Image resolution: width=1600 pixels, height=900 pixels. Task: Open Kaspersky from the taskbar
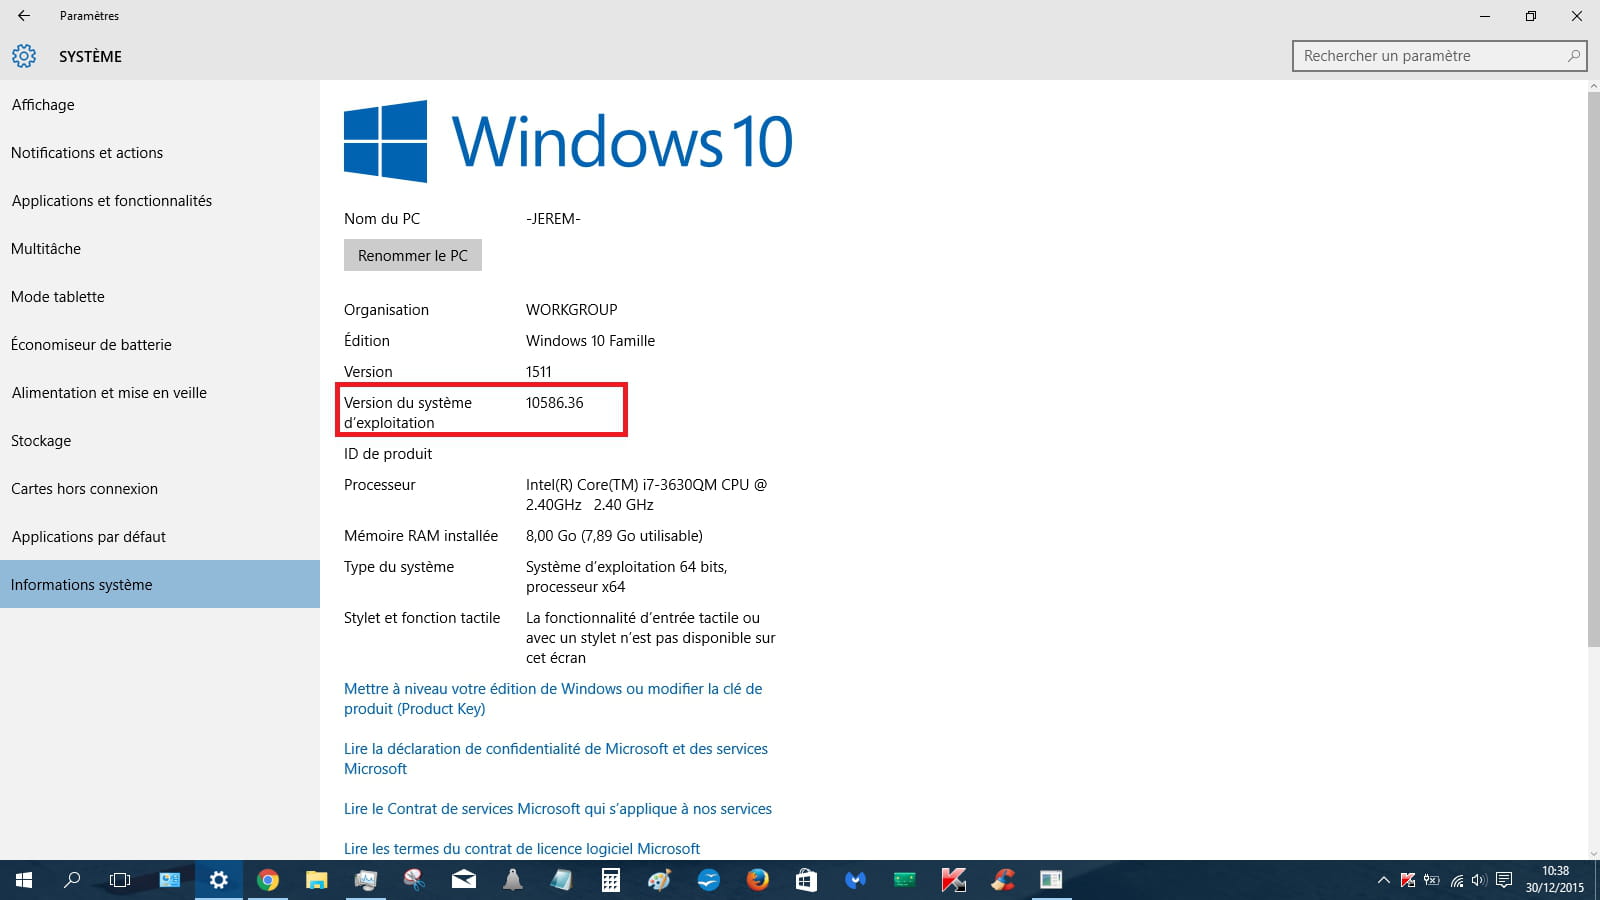953,880
